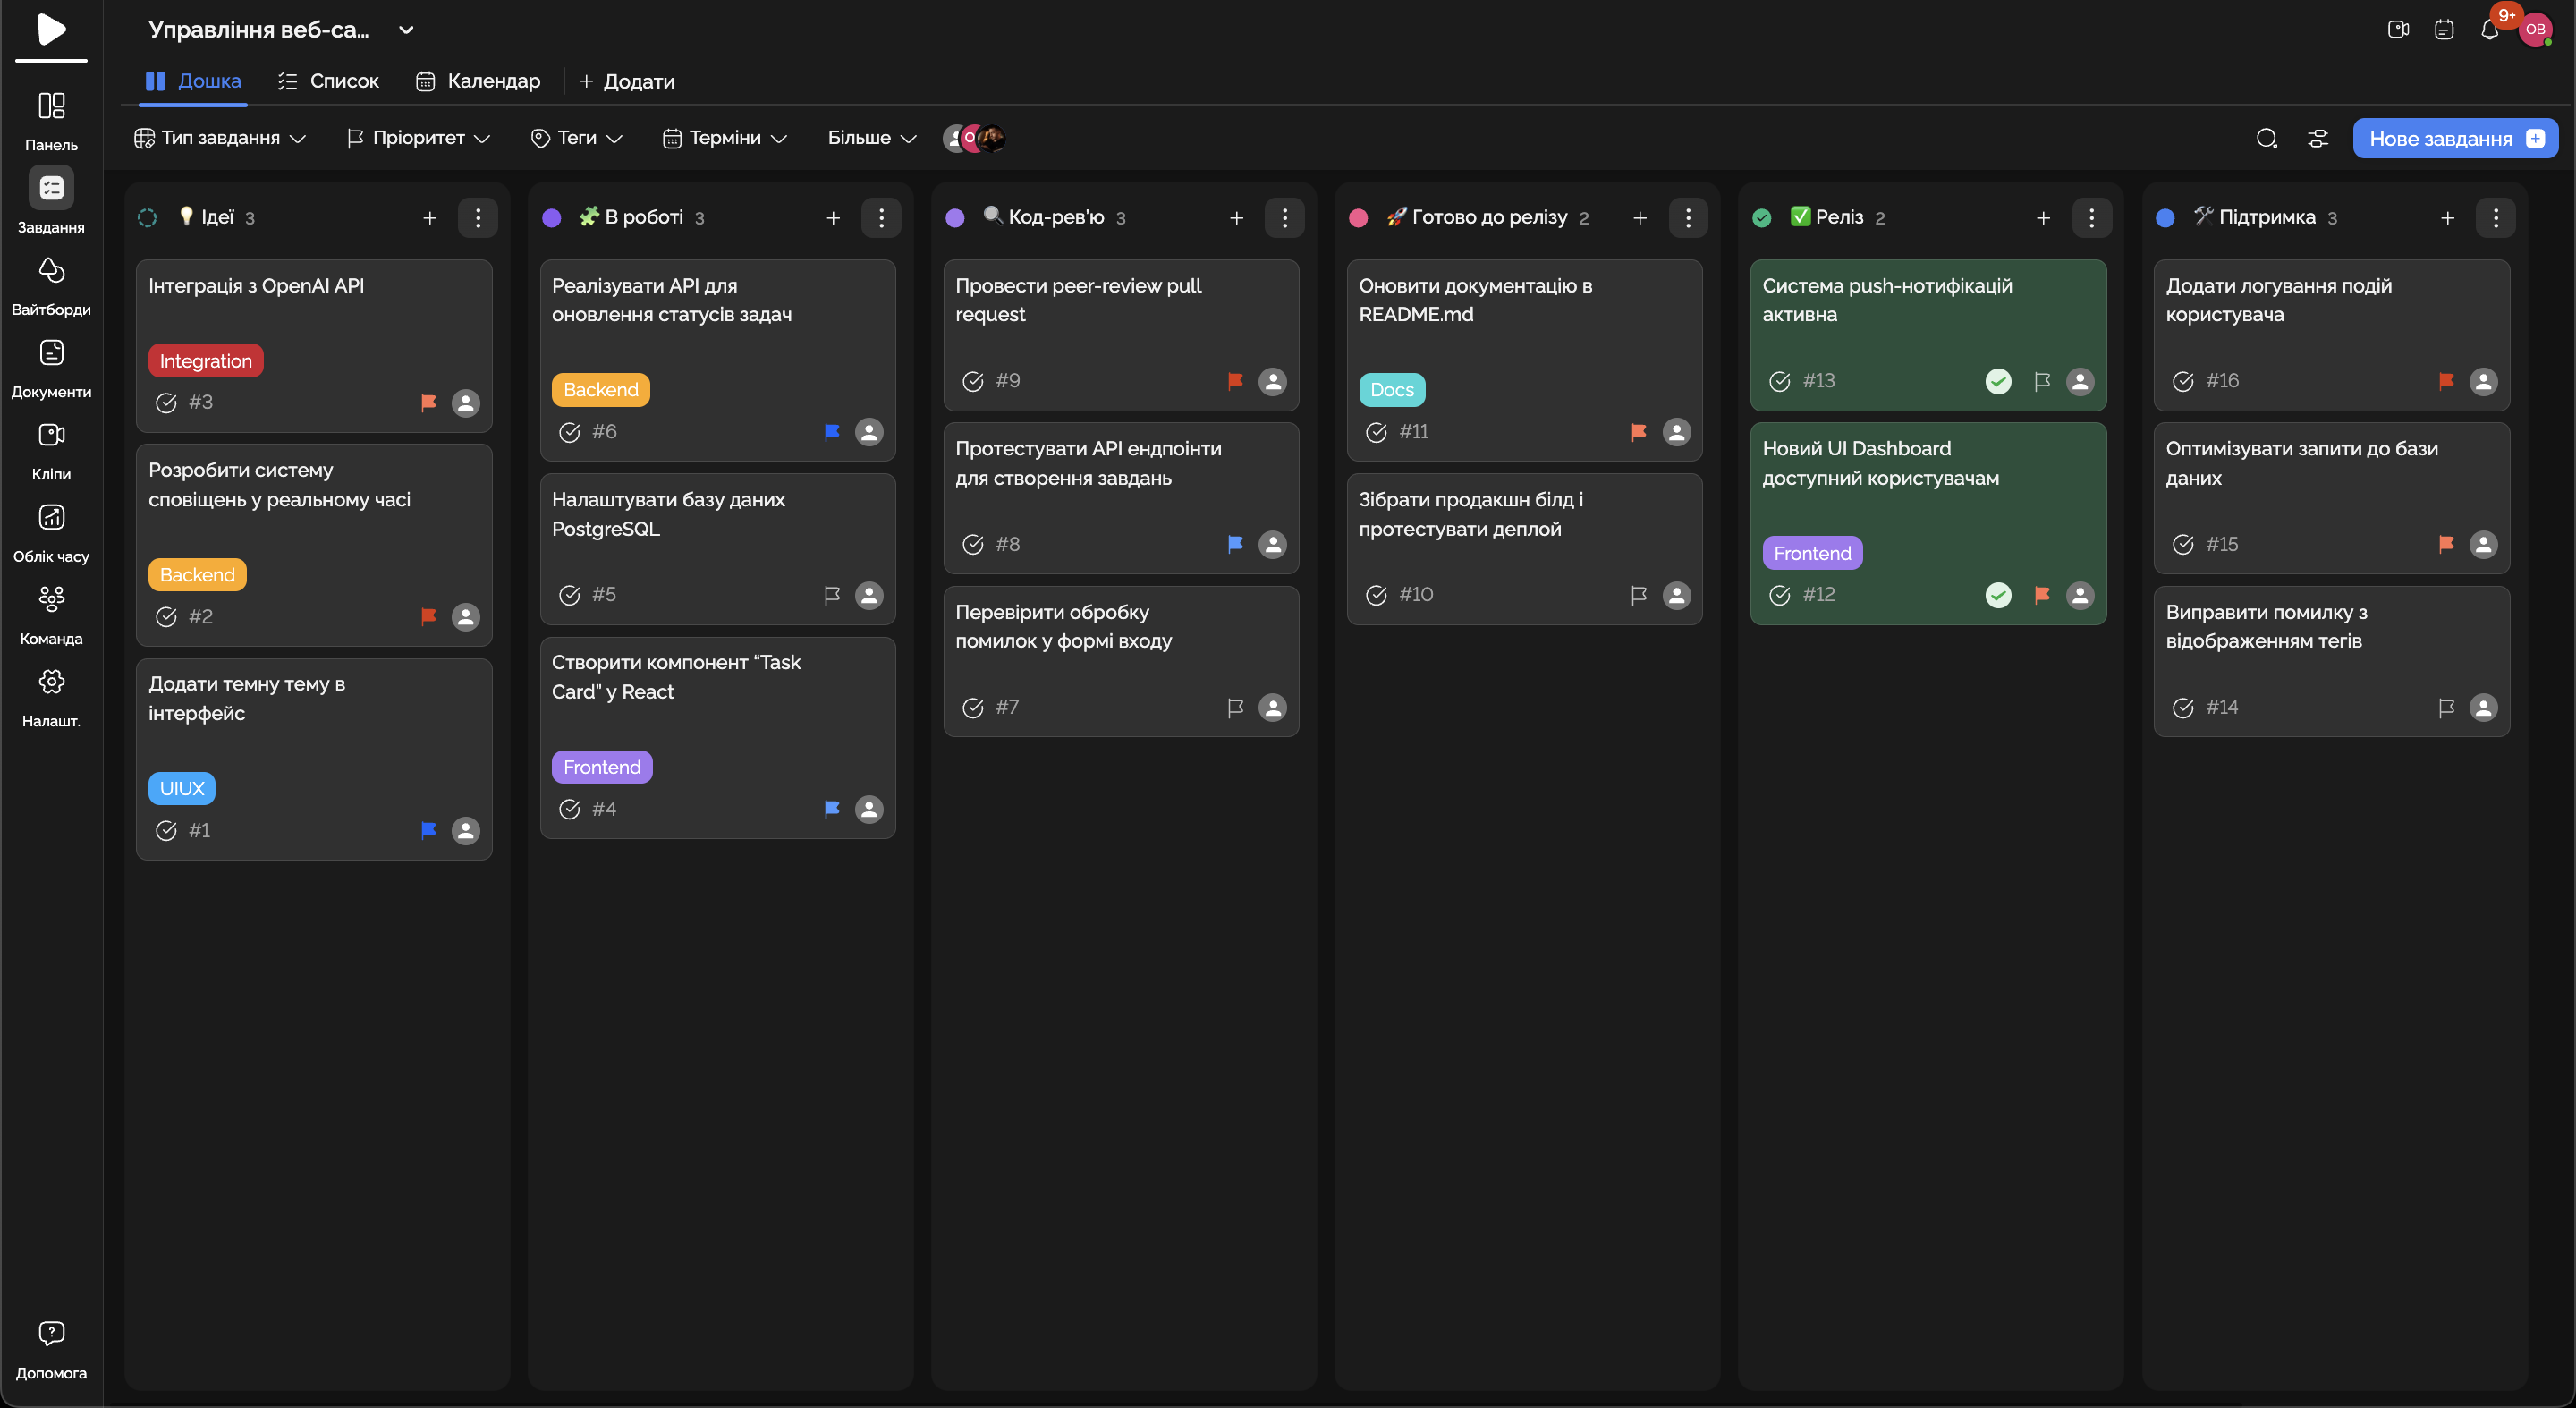Viewport: 2576px width, 1408px height.
Task: Click the Нове завдання button
Action: click(2454, 138)
